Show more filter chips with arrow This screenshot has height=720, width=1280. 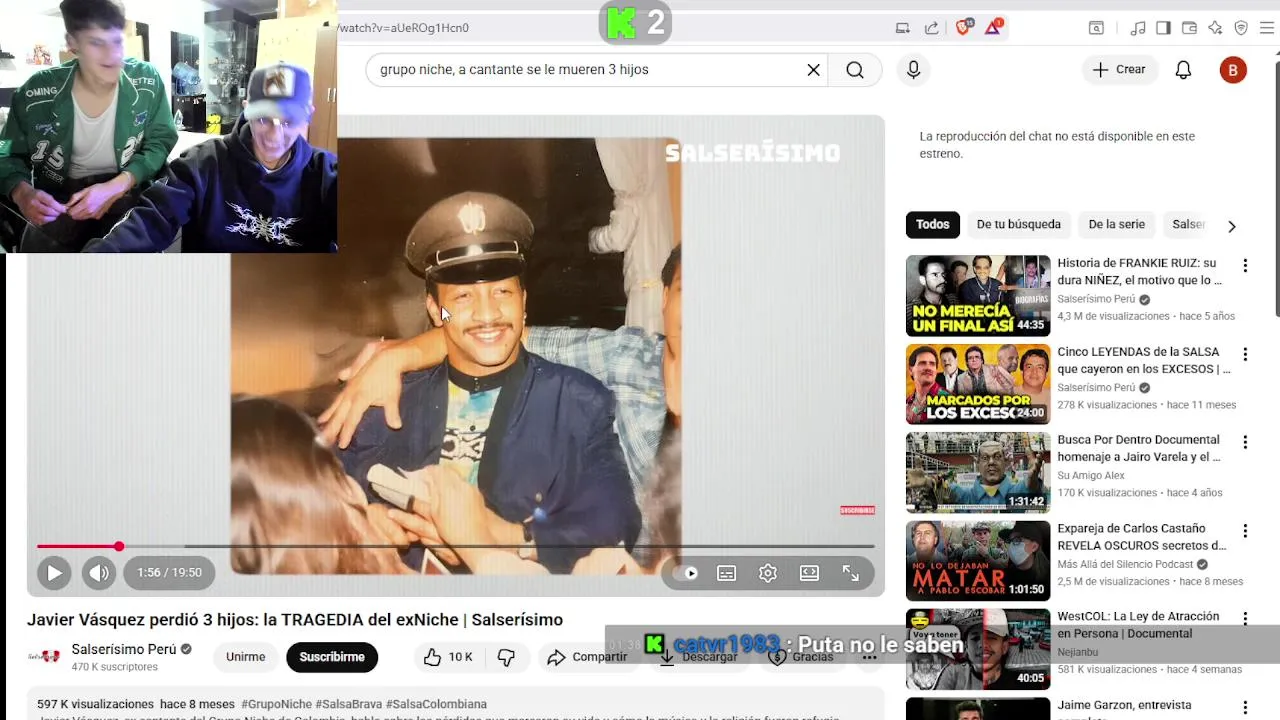1232,226
